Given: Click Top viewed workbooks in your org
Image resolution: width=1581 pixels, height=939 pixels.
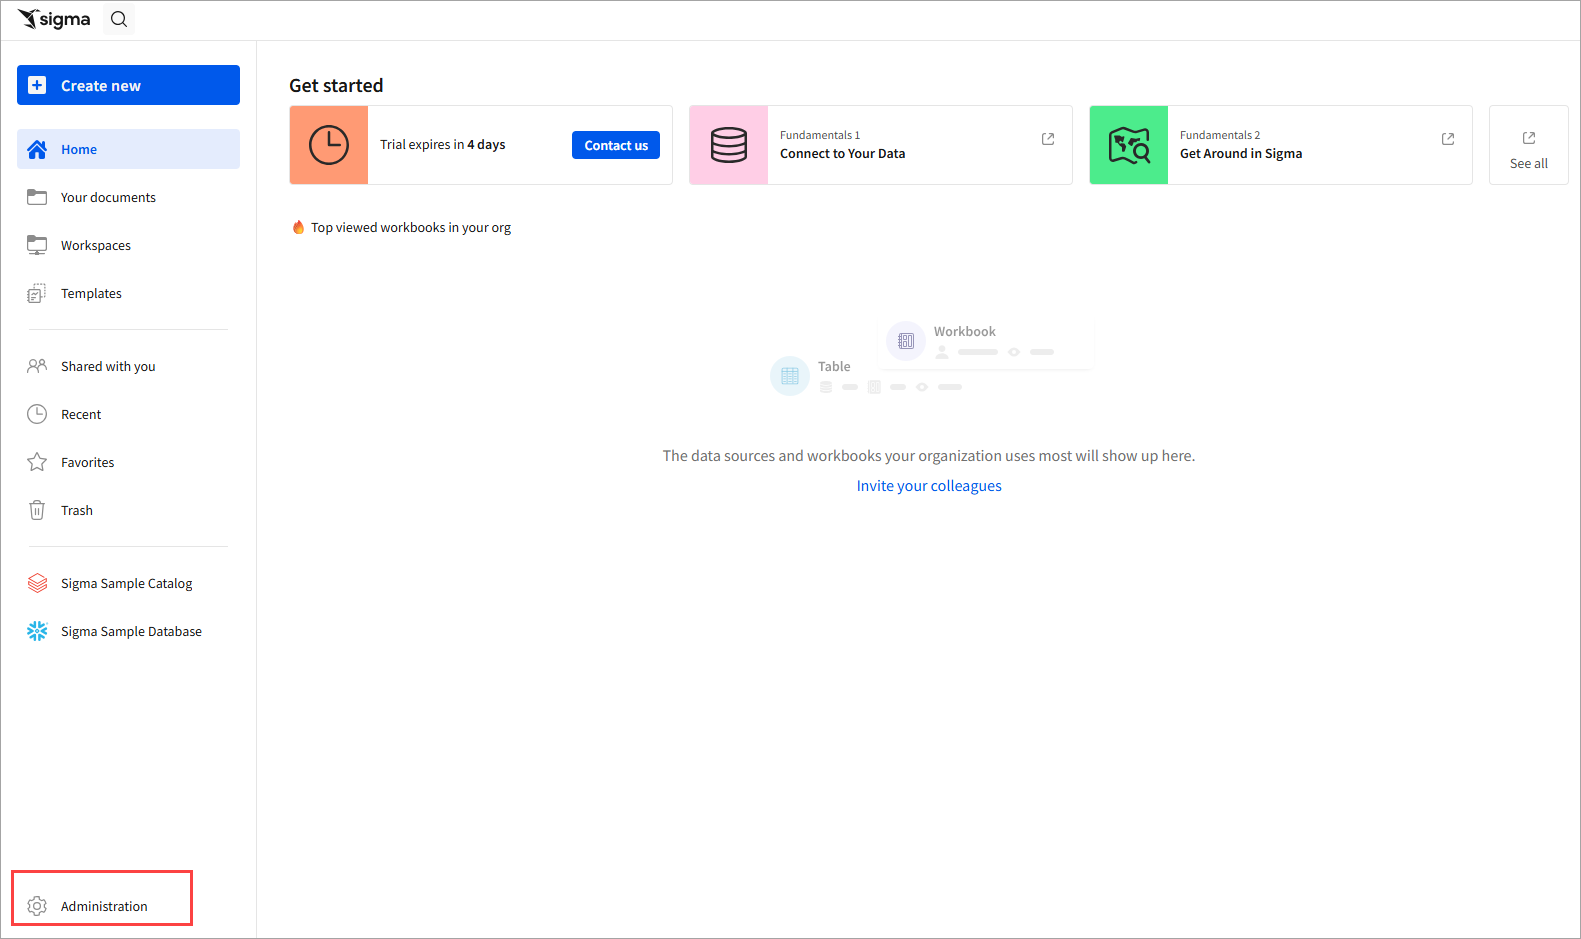Looking at the screenshot, I should coord(411,227).
